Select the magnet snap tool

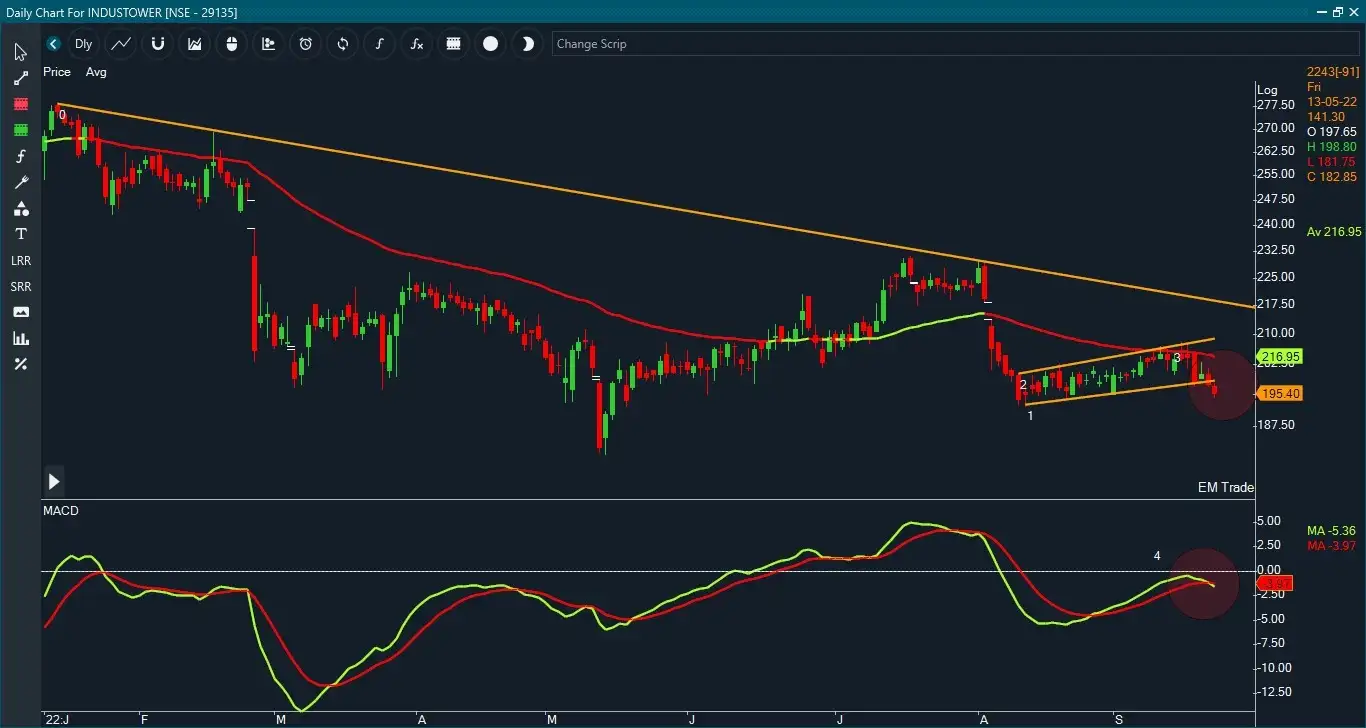pyautogui.click(x=158, y=44)
